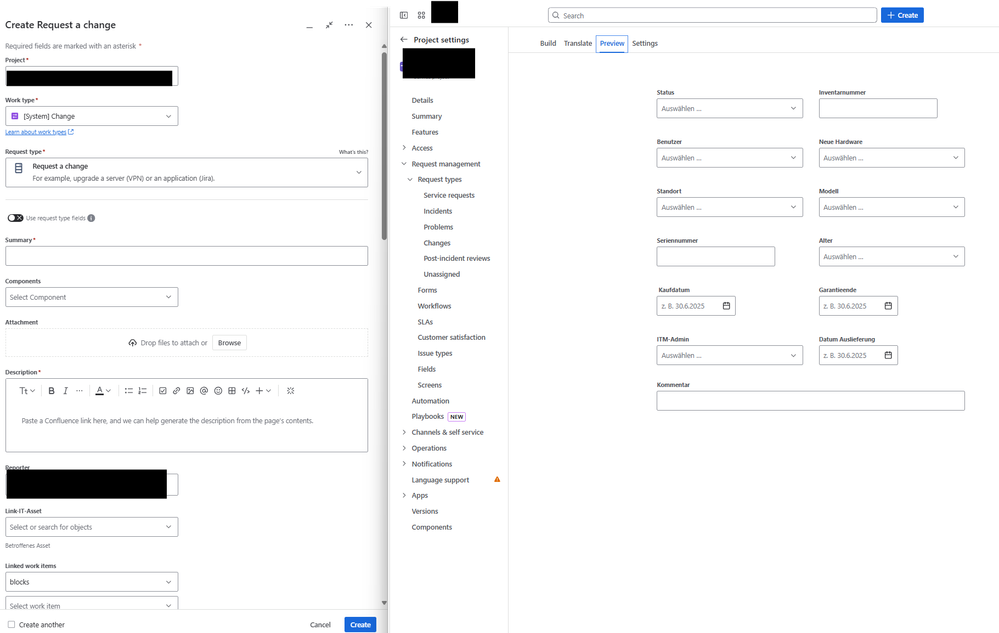Mention a user with the @ icon
The image size is (999, 633).
(x=203, y=390)
